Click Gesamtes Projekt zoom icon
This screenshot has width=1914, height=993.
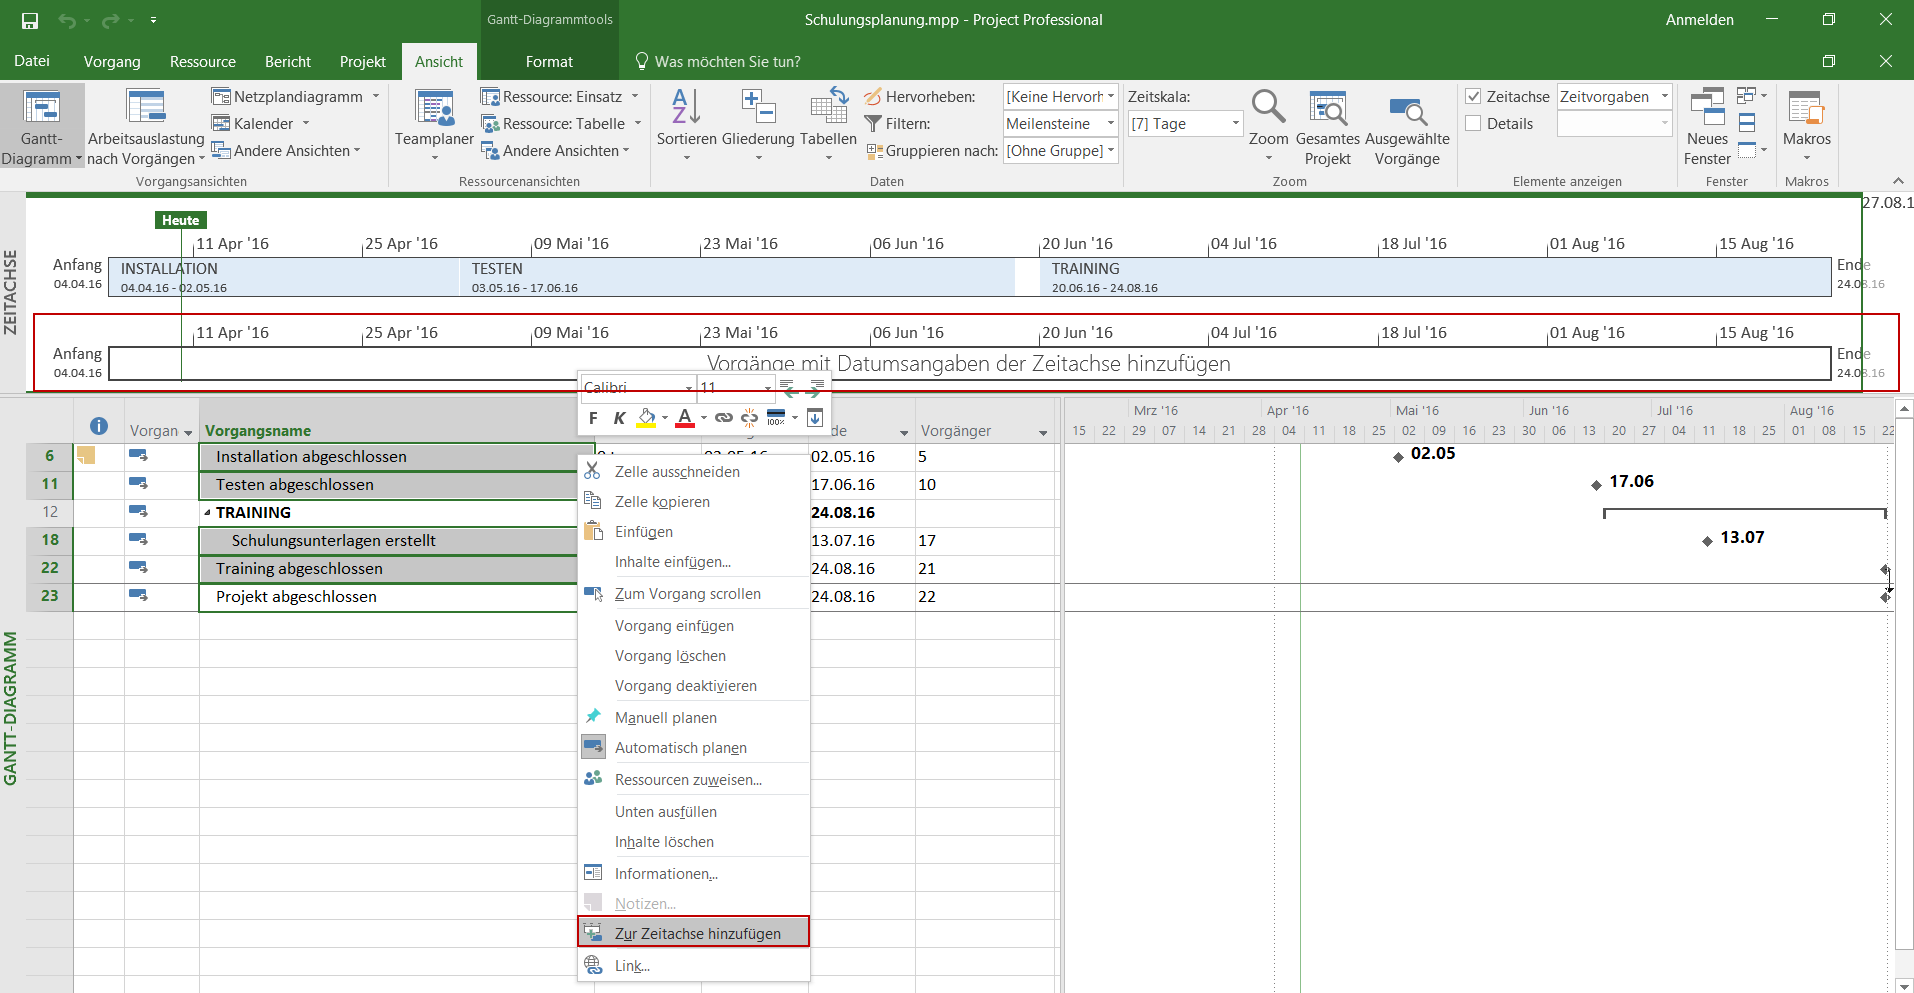click(1327, 108)
